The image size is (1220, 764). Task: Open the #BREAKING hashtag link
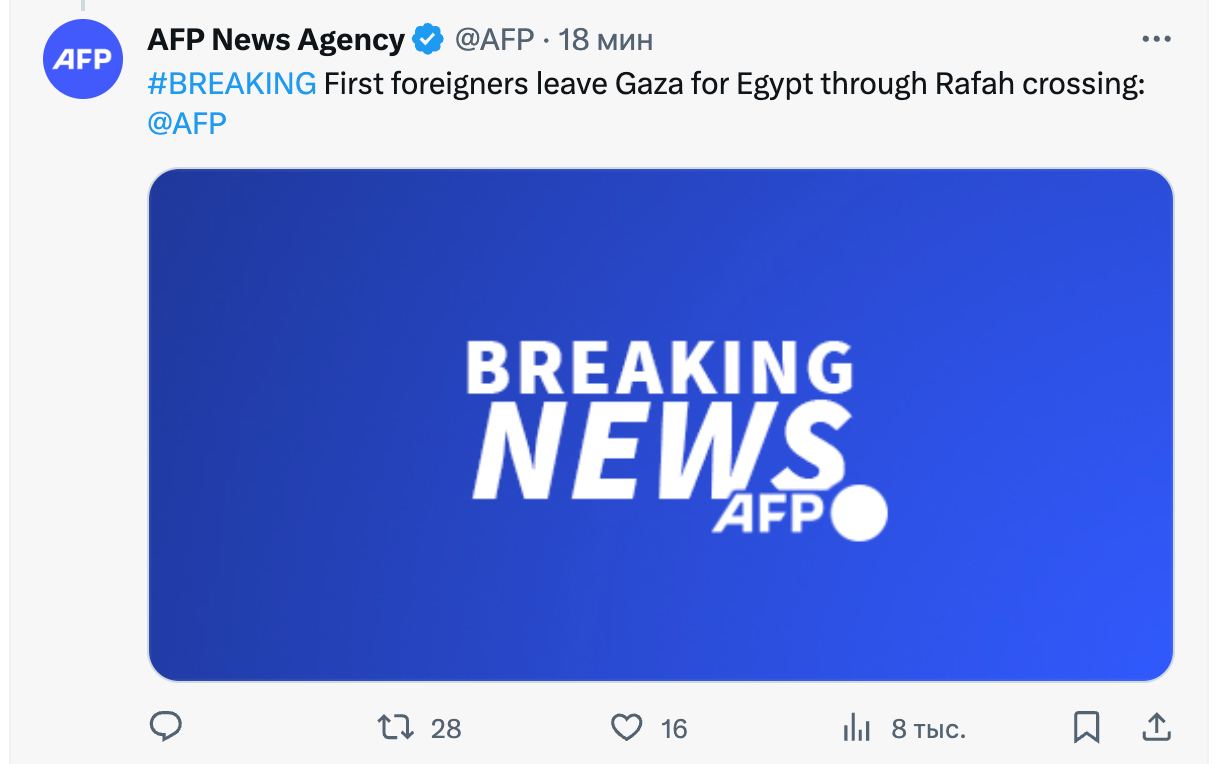[x=232, y=84]
